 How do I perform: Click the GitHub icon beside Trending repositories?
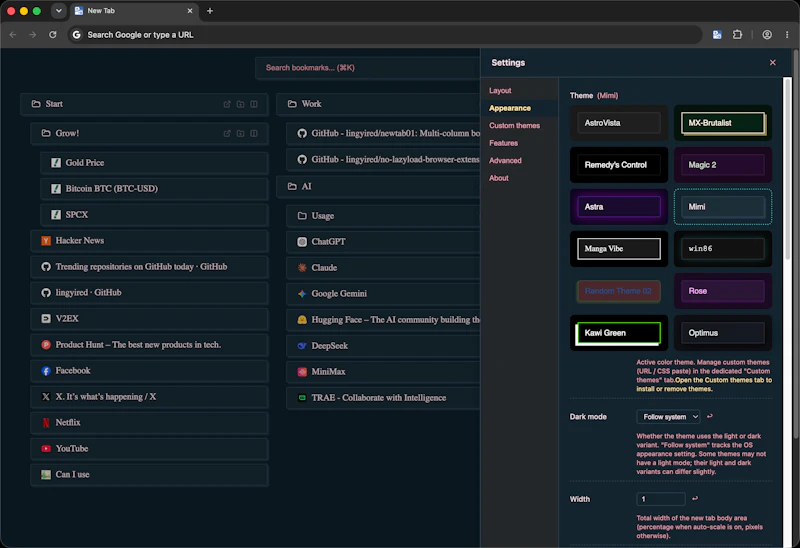(x=46, y=267)
